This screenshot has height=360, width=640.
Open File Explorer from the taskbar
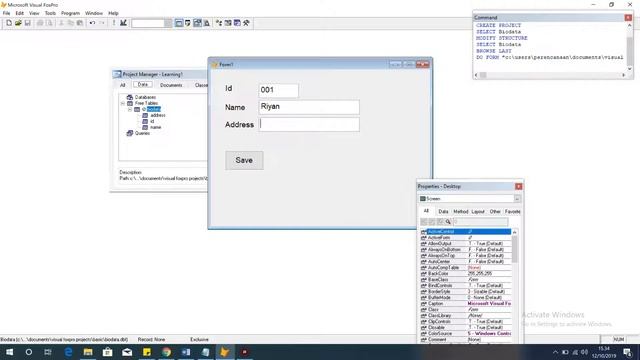coord(88,352)
